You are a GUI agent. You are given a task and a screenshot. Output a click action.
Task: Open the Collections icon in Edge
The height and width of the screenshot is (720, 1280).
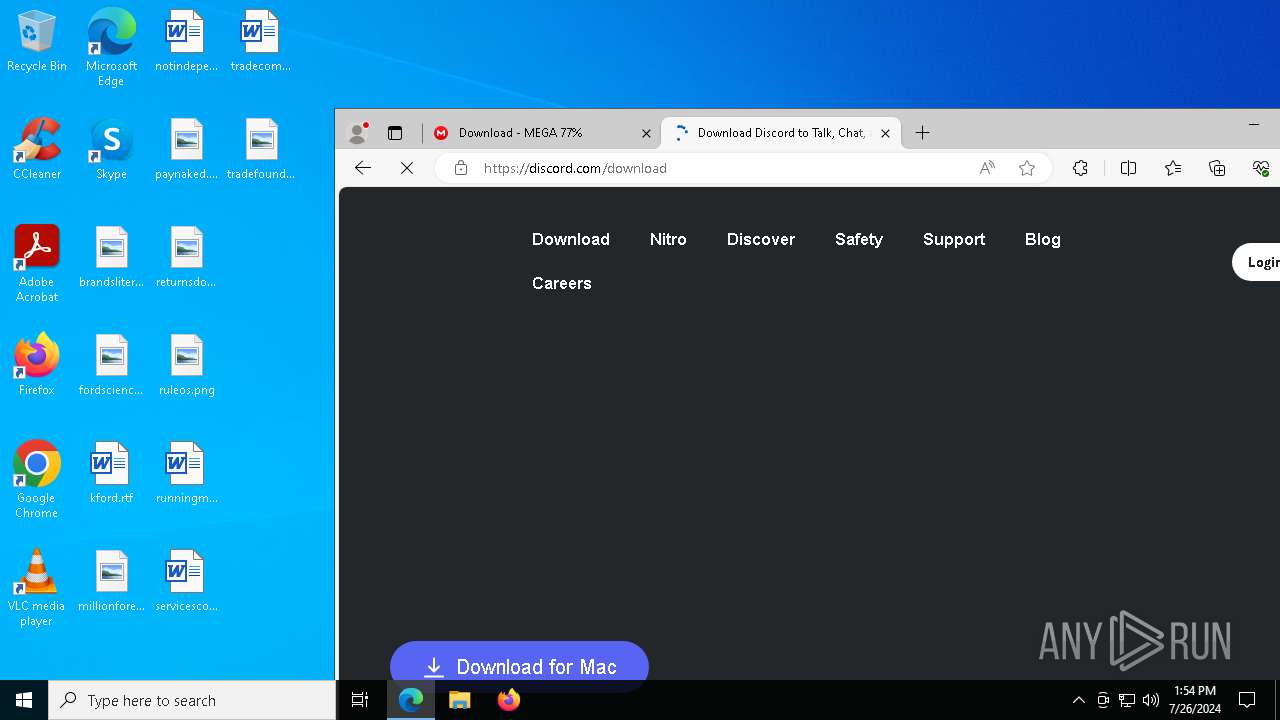(x=1217, y=168)
